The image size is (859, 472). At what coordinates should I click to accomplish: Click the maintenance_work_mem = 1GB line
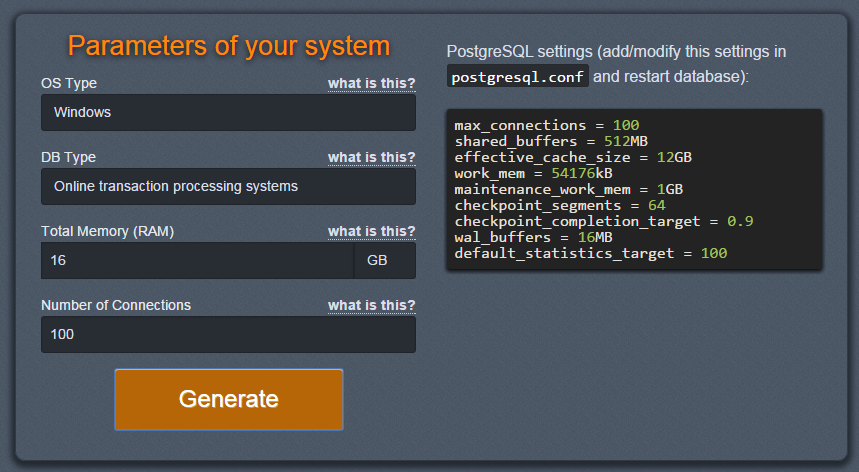click(x=569, y=189)
